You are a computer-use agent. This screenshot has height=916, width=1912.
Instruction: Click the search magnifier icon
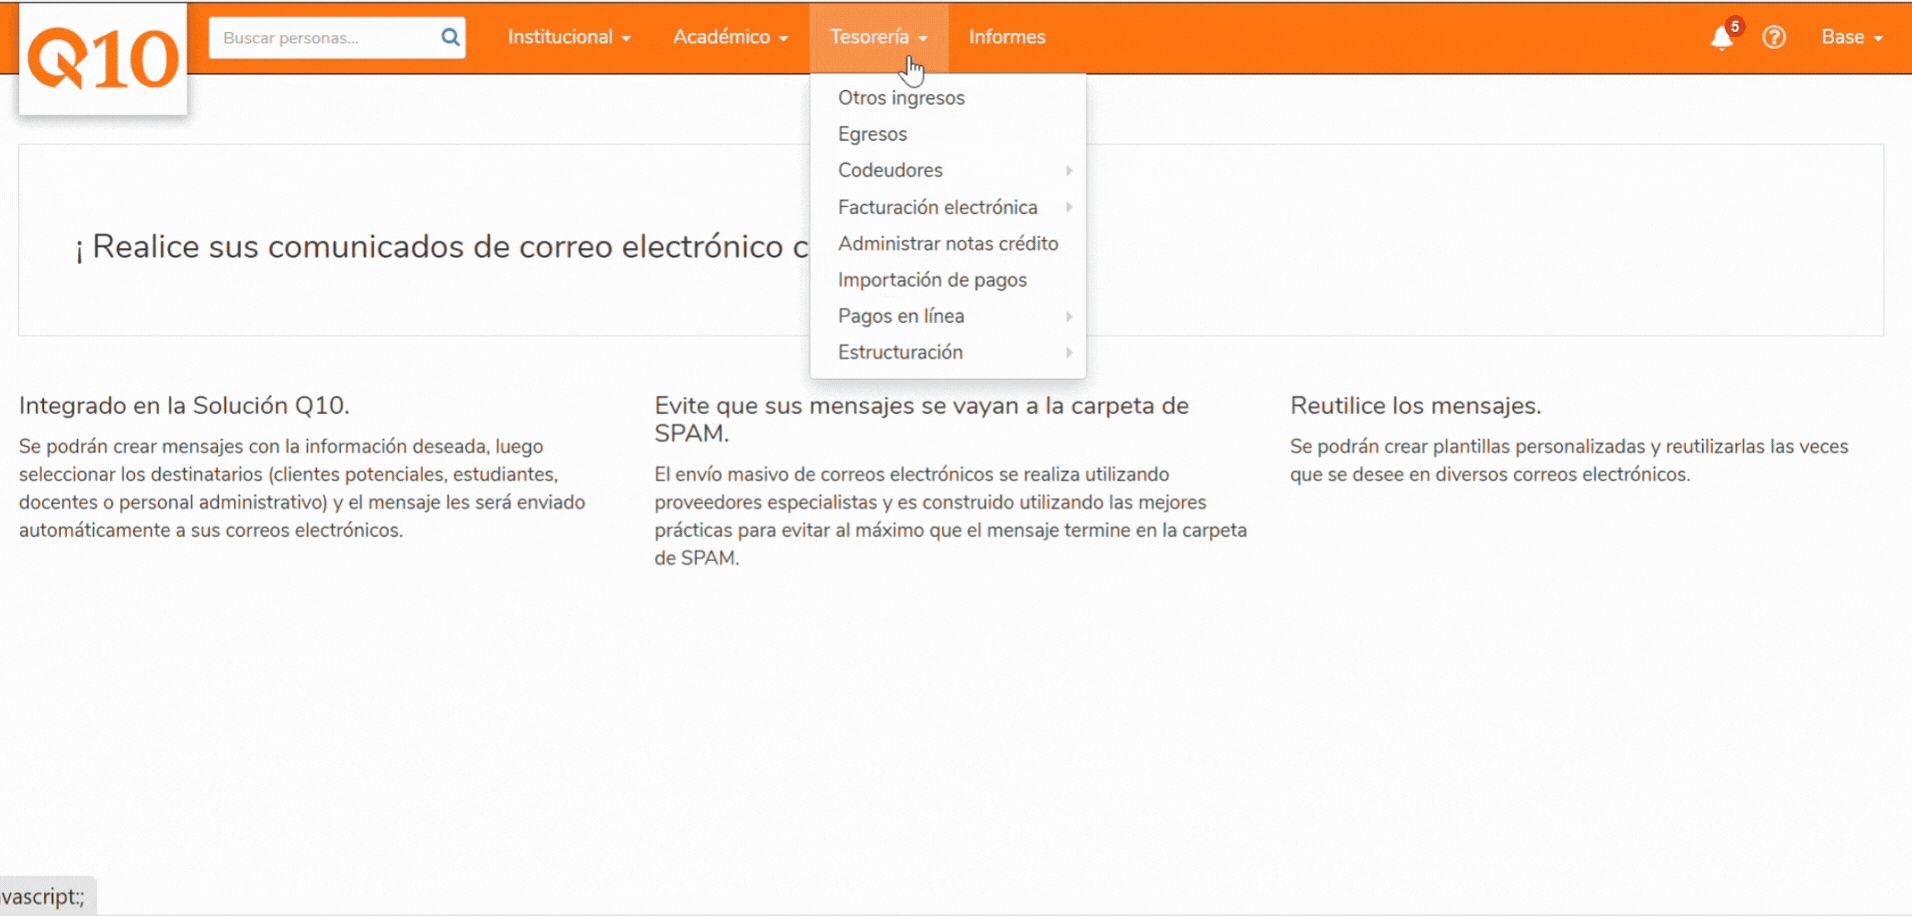click(450, 37)
